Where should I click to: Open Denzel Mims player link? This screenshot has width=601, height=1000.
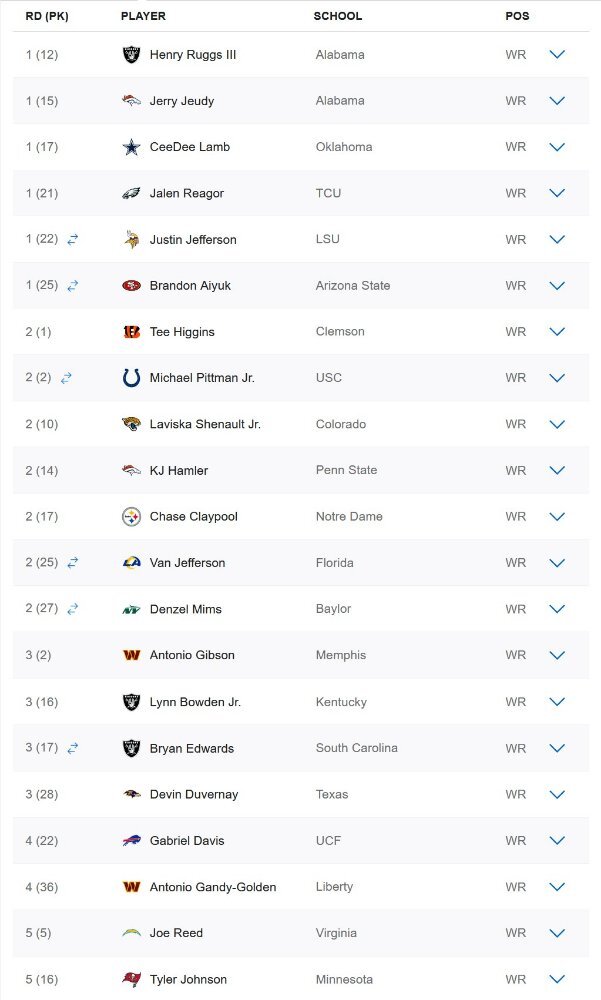point(185,609)
